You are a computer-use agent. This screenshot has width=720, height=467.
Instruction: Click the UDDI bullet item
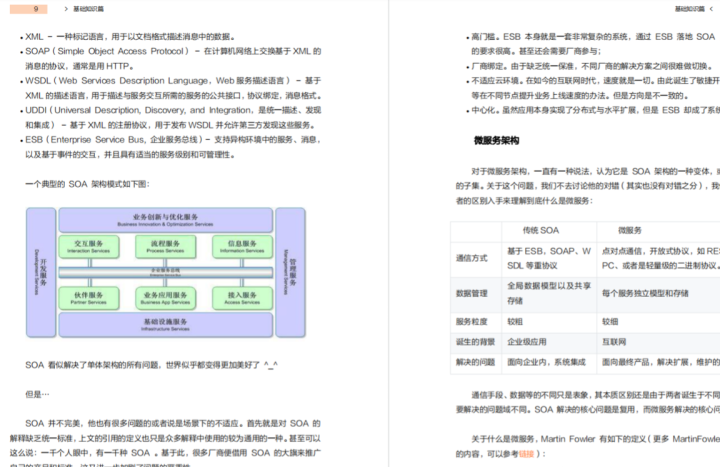[171, 117]
